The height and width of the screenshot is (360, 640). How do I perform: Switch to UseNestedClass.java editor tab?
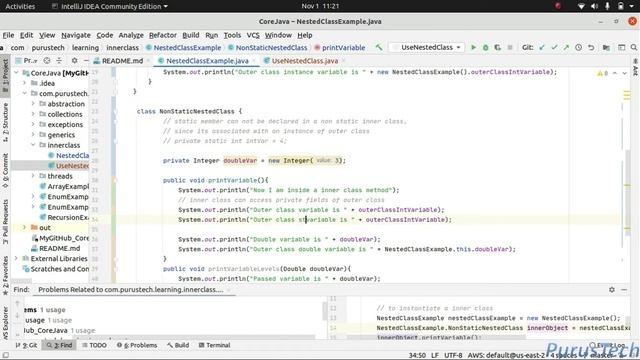coord(304,61)
